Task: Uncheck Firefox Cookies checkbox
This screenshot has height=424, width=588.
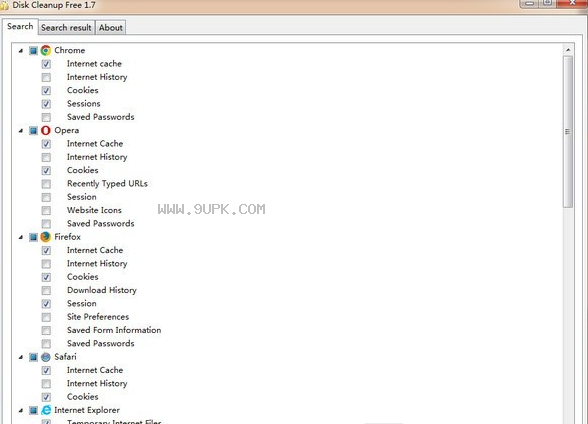Action: [46, 277]
